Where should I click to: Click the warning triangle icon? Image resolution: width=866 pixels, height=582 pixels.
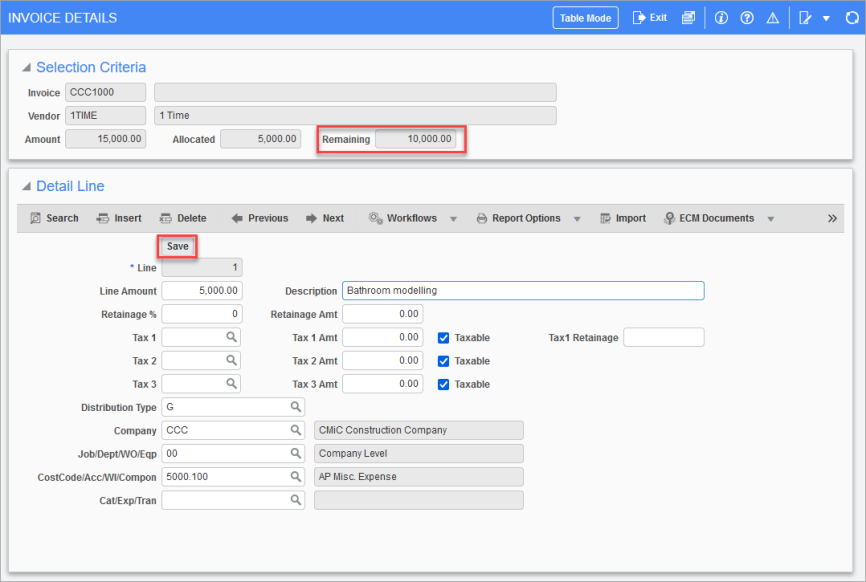773,18
